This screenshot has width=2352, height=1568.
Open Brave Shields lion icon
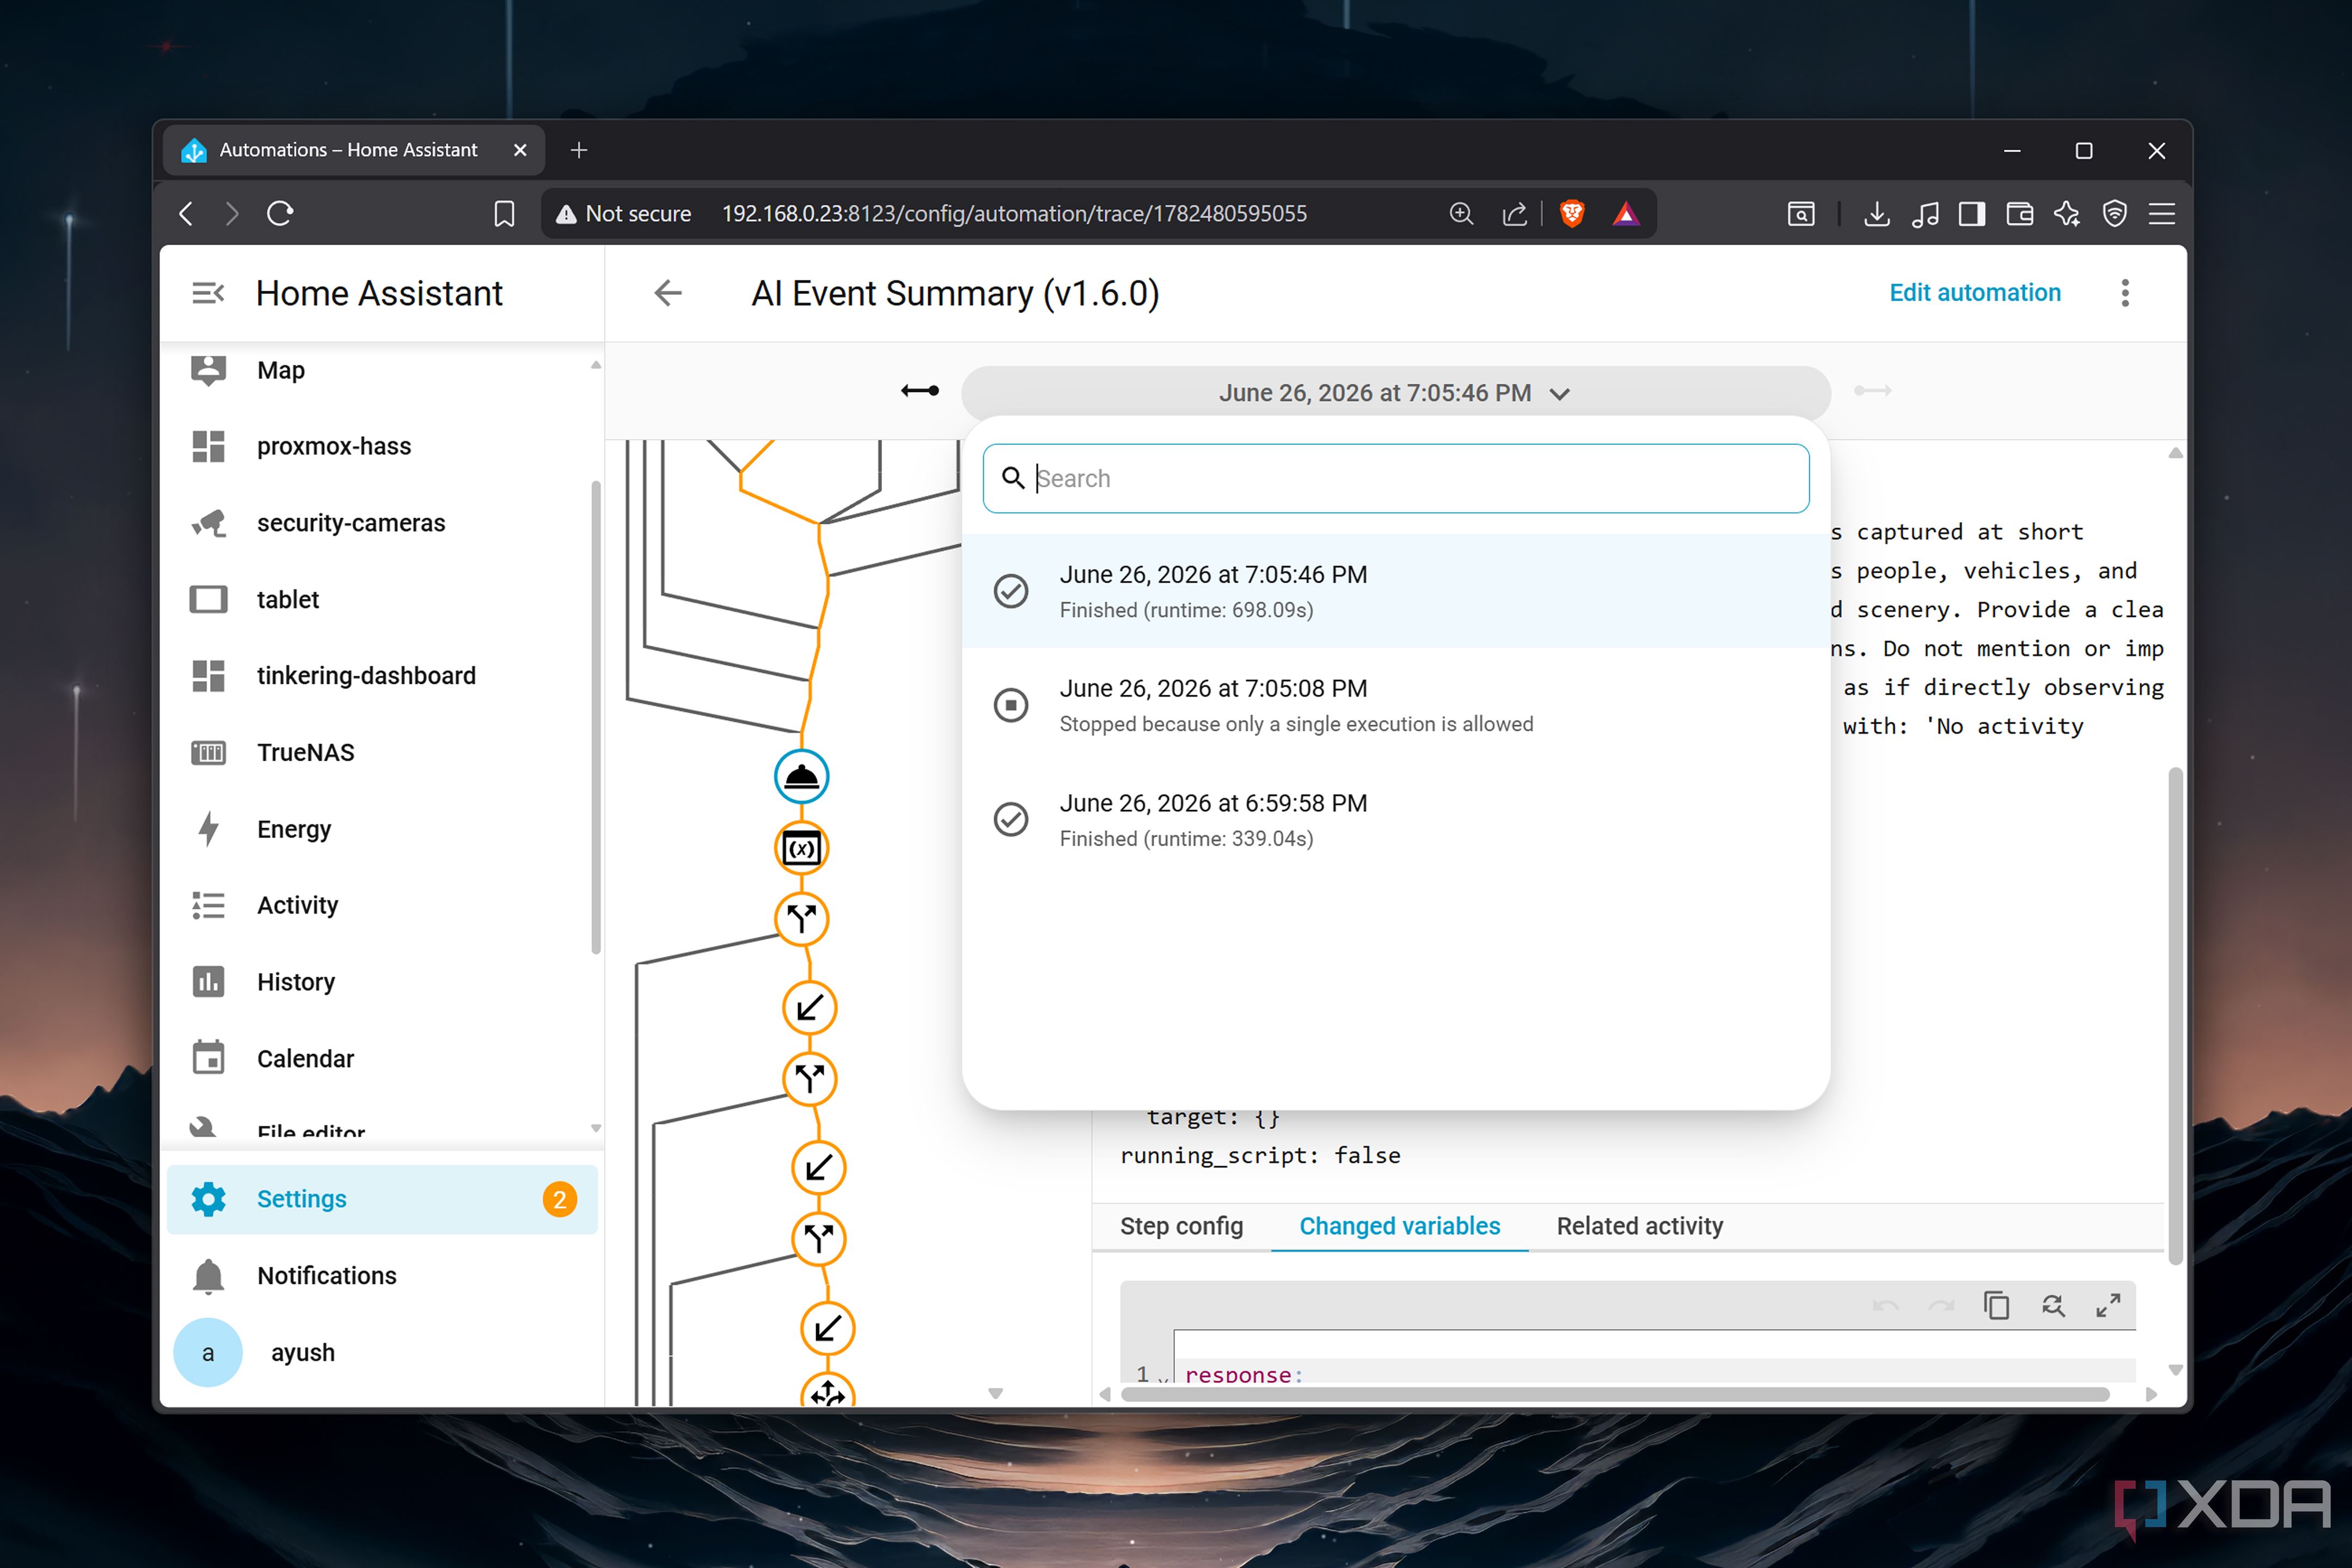coord(1572,213)
